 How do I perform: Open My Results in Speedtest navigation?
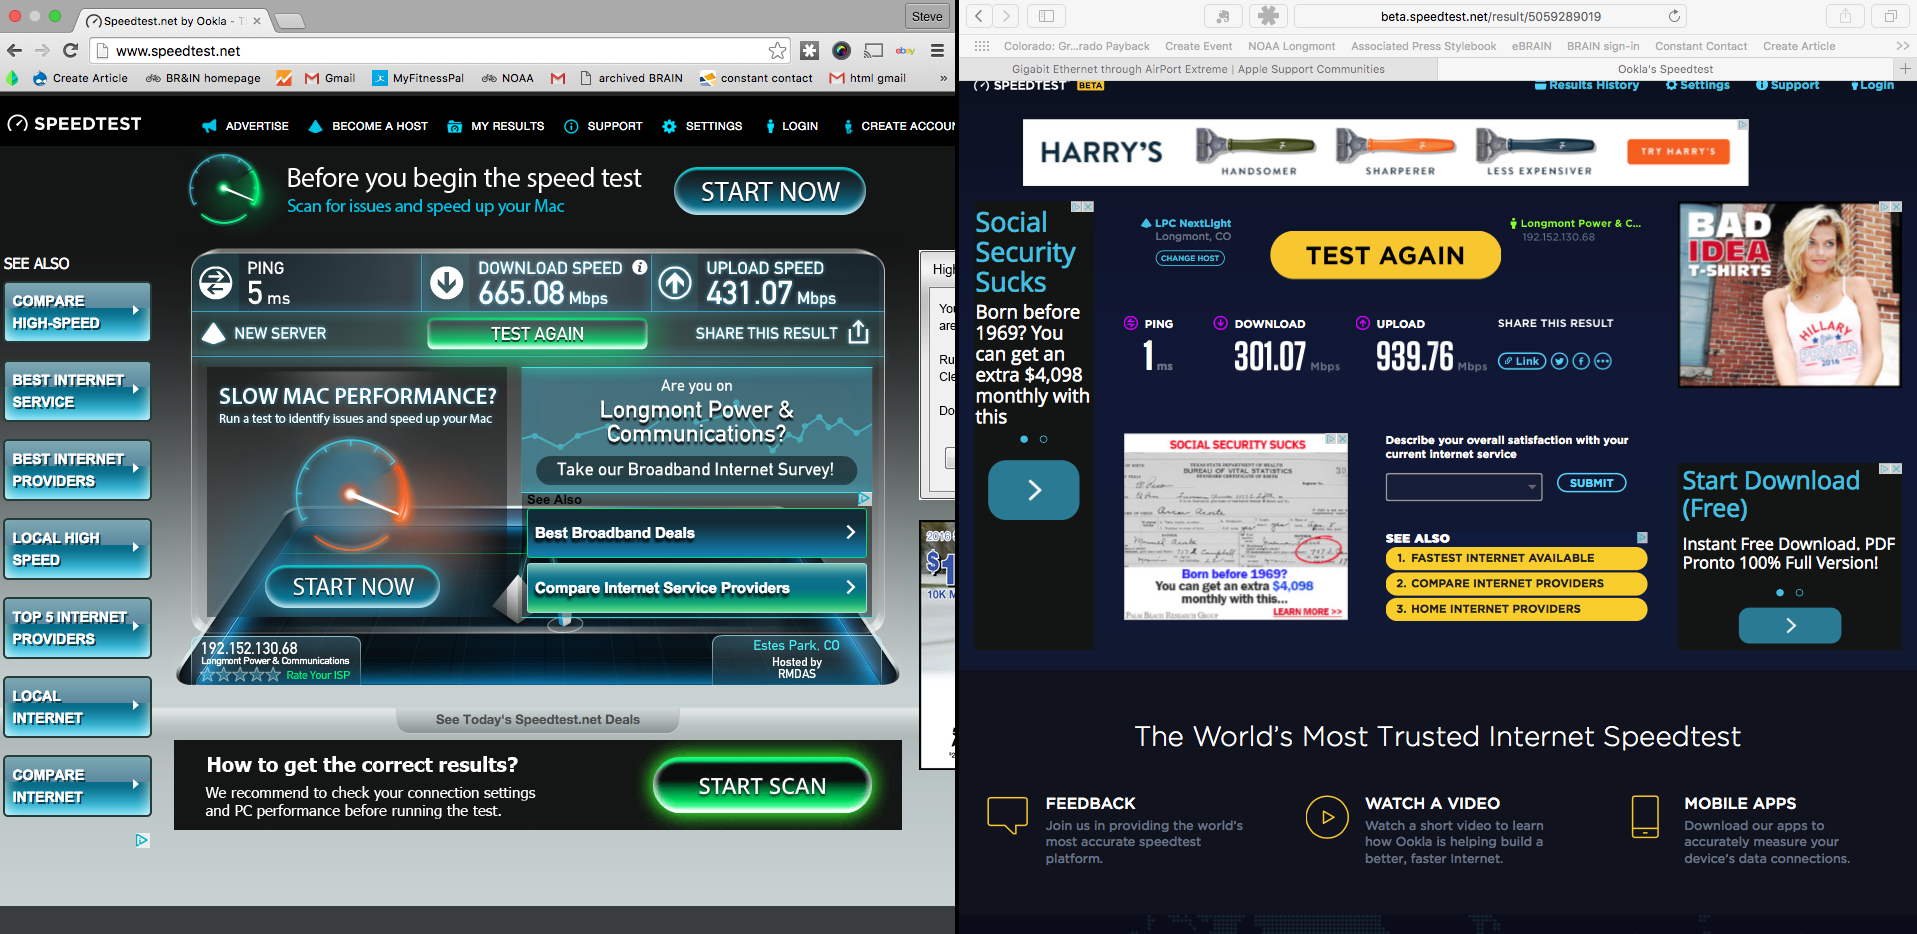click(x=496, y=126)
